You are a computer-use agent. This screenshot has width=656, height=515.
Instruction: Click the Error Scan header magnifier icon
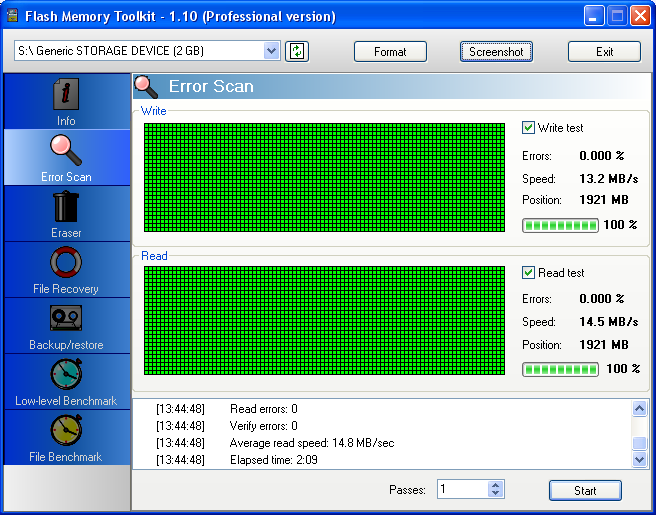tap(146, 87)
